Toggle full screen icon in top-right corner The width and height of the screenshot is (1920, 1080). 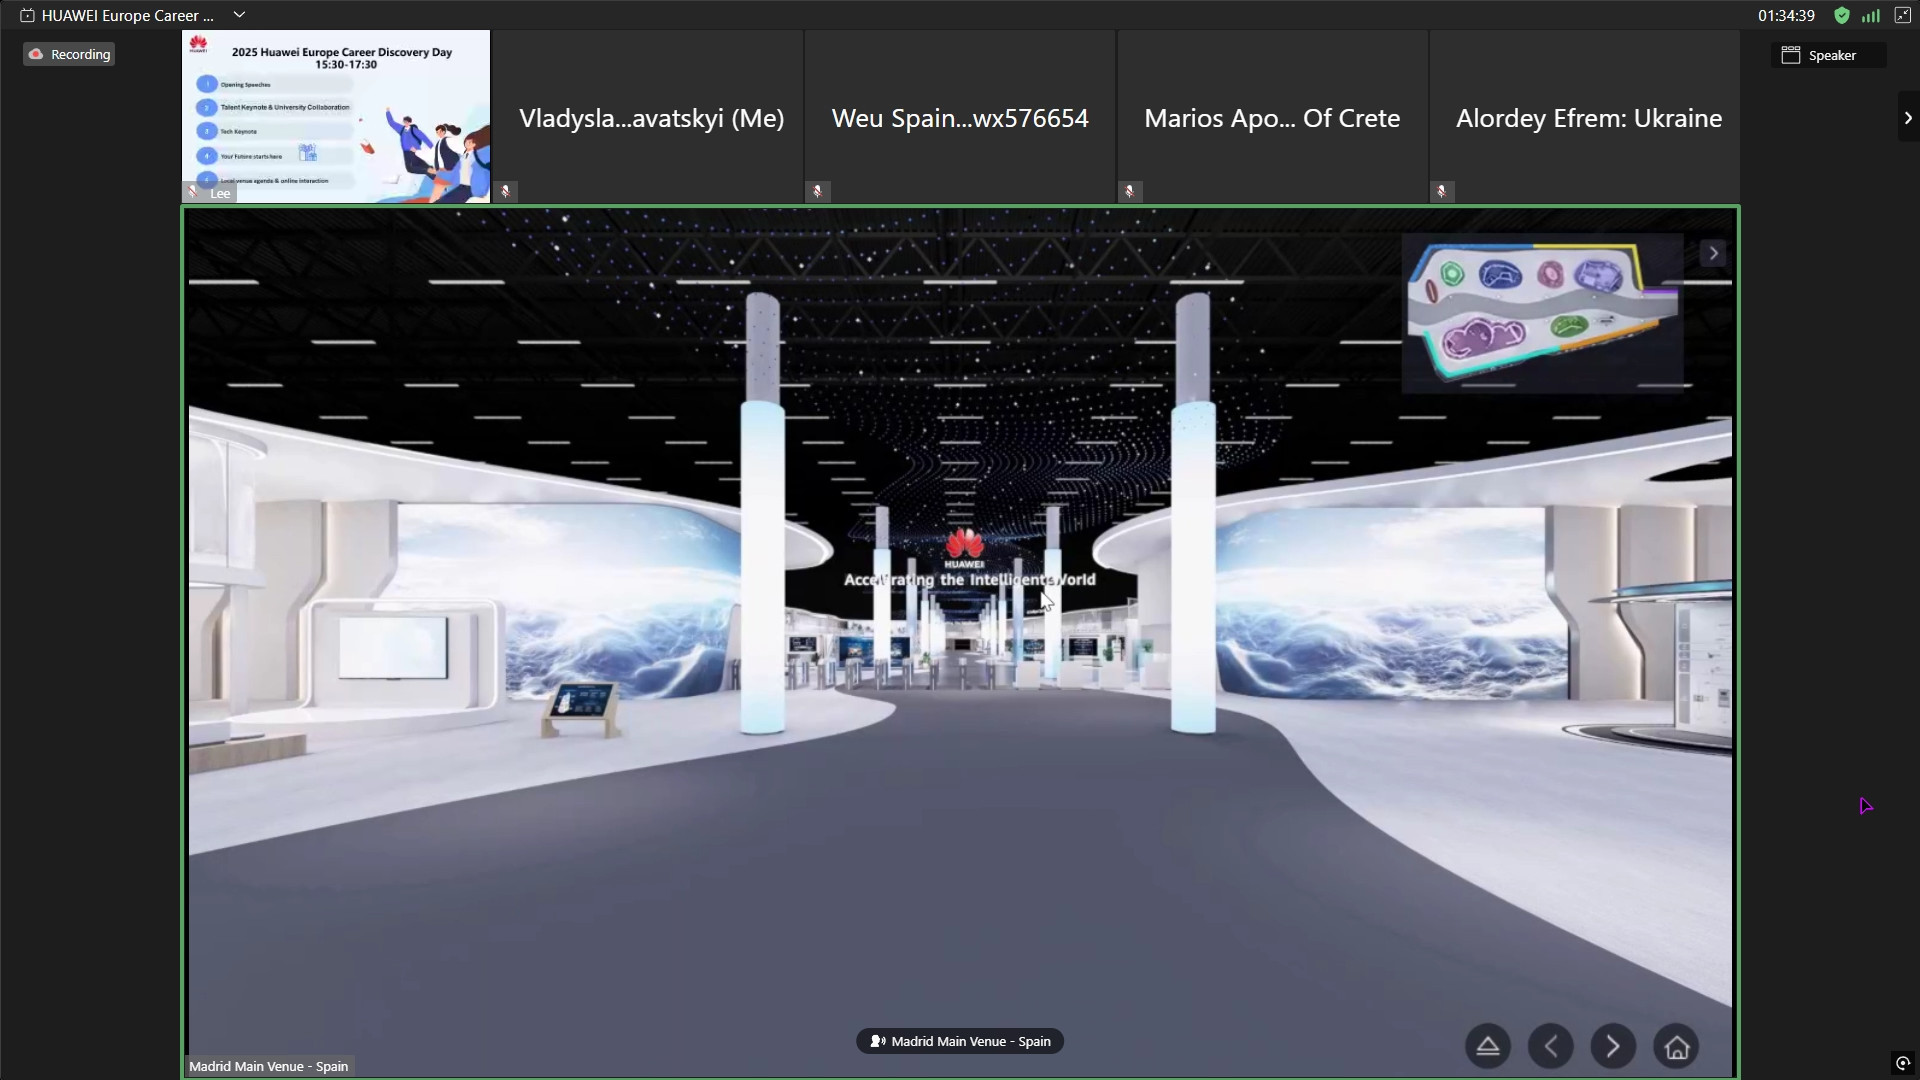(x=1902, y=15)
